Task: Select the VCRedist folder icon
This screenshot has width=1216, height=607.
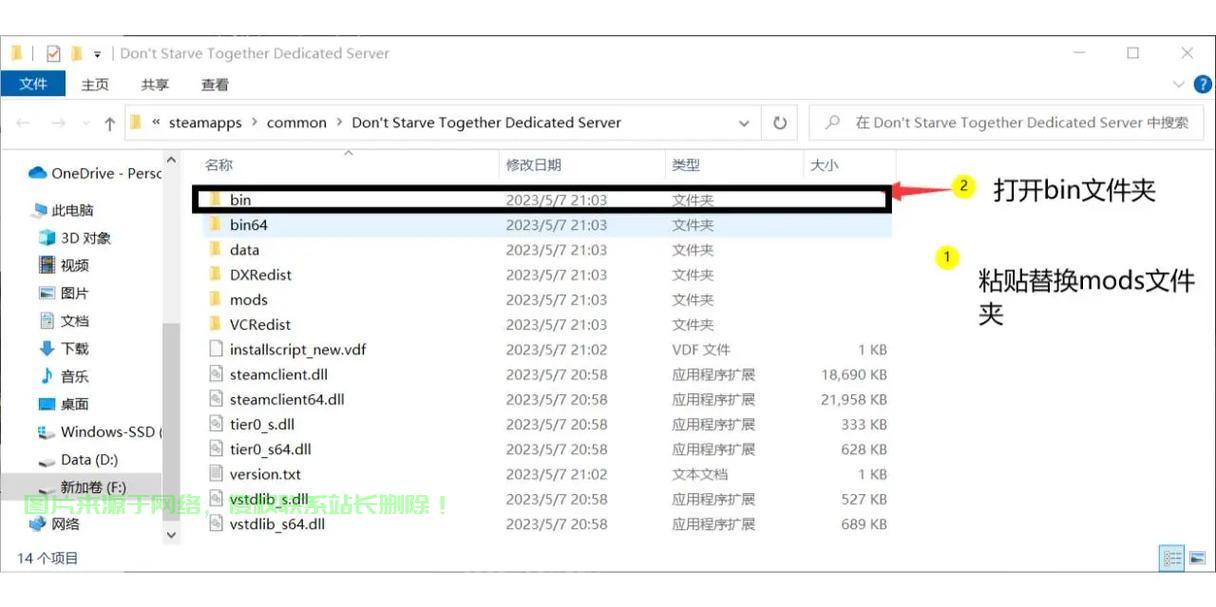Action: pyautogui.click(x=215, y=324)
